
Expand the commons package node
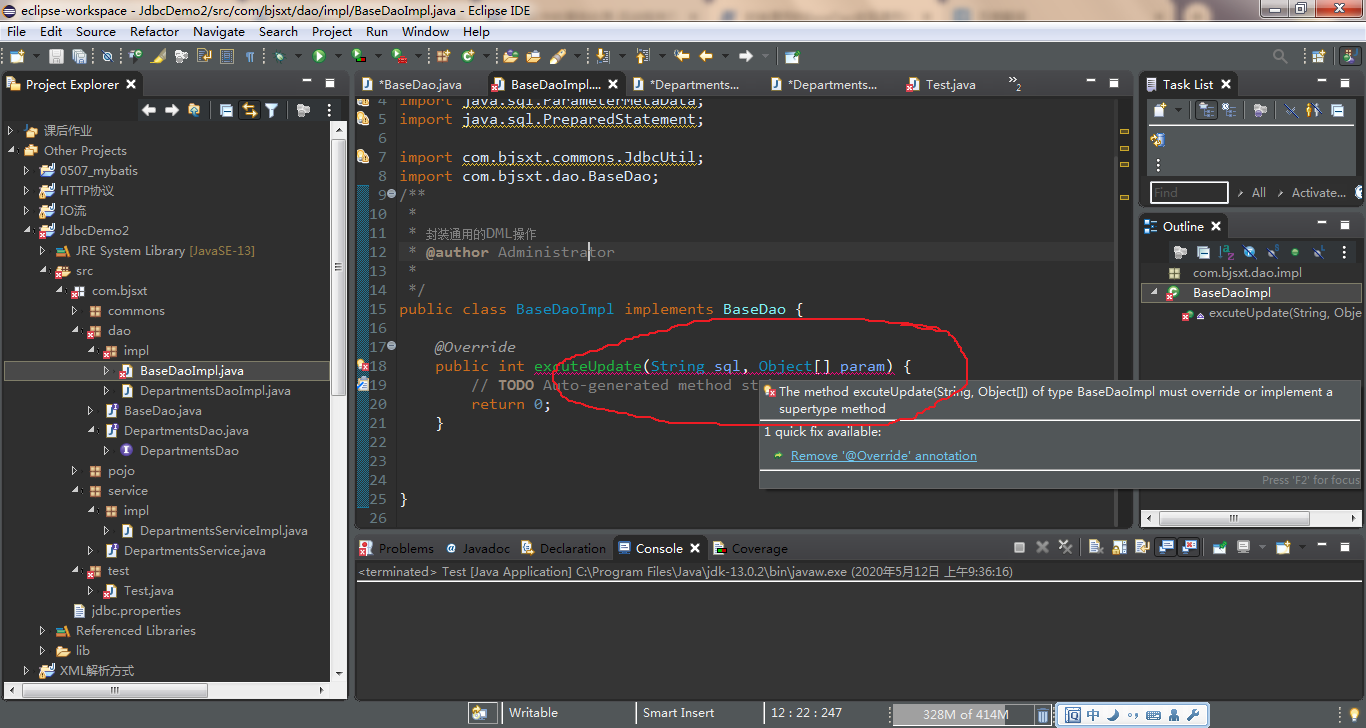[76, 310]
